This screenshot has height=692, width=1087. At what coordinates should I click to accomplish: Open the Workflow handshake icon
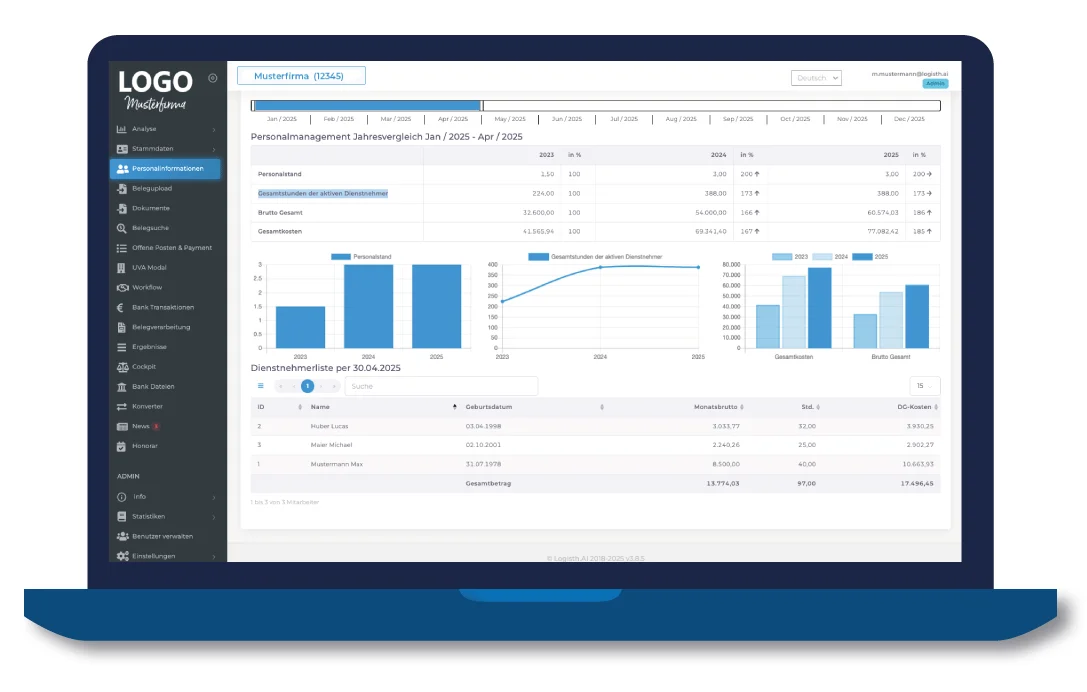pos(123,288)
